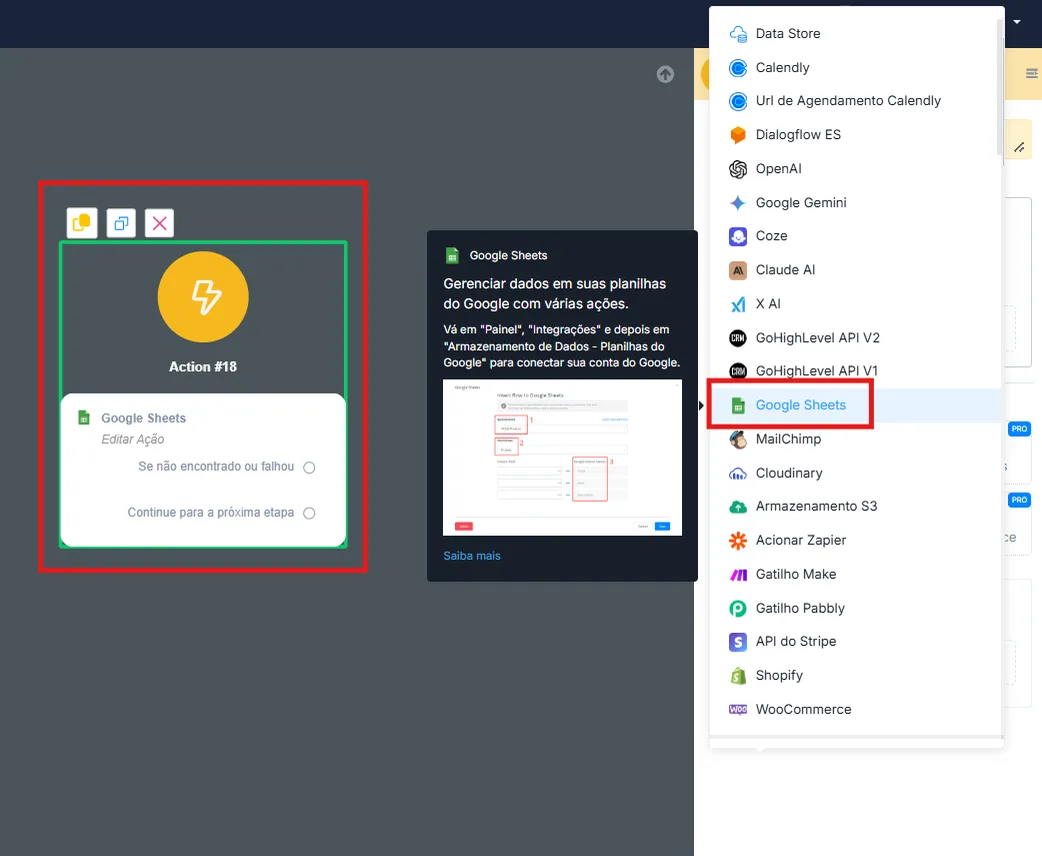The width and height of the screenshot is (1042, 856).
Task: Click the Cloudinary cloud icon
Action: coord(738,473)
